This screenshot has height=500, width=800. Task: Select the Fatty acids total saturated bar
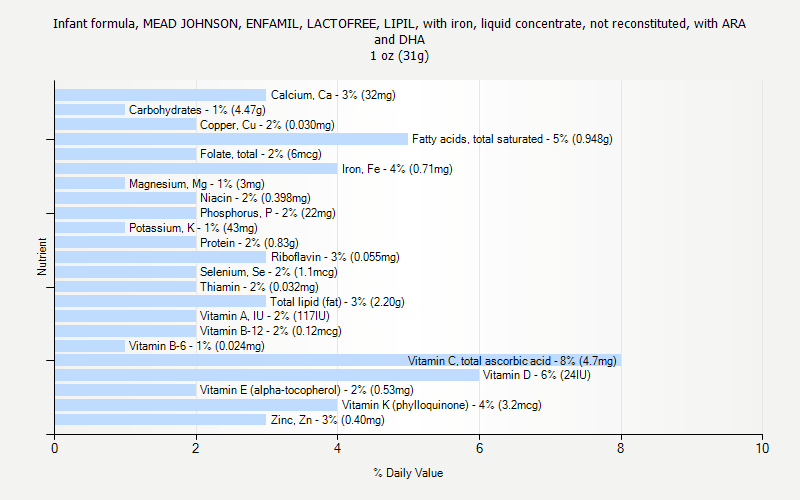pyautogui.click(x=231, y=139)
